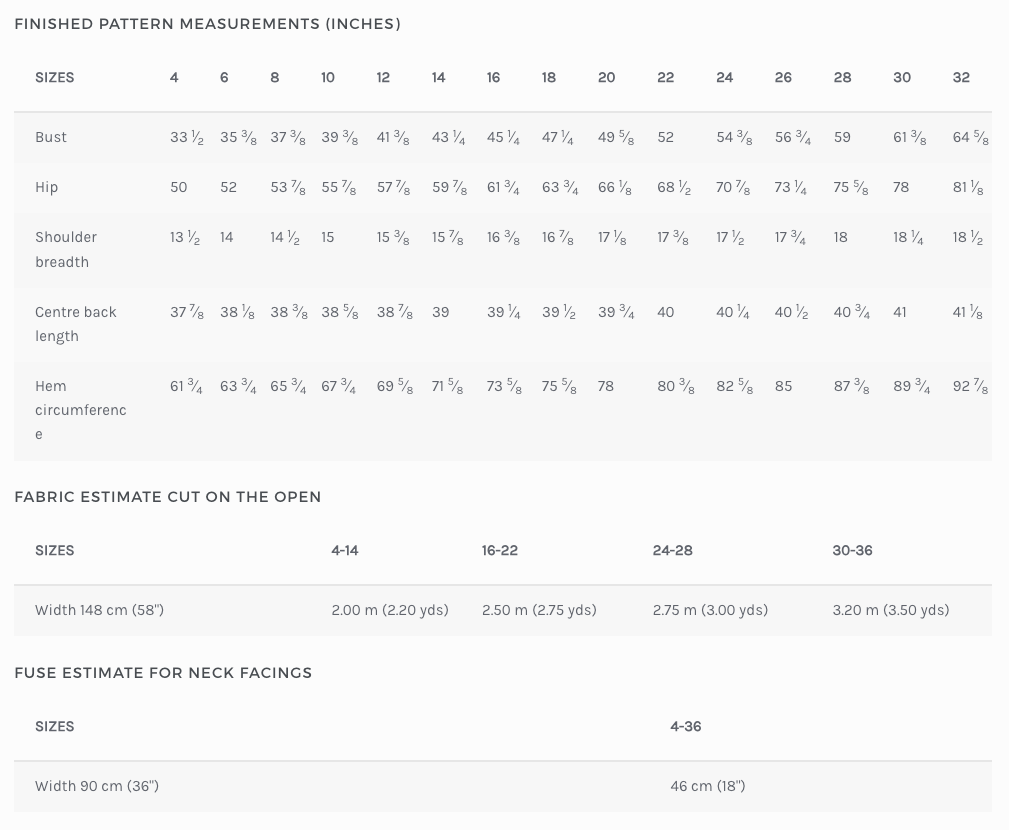Select the Hip row label

pyautogui.click(x=47, y=187)
